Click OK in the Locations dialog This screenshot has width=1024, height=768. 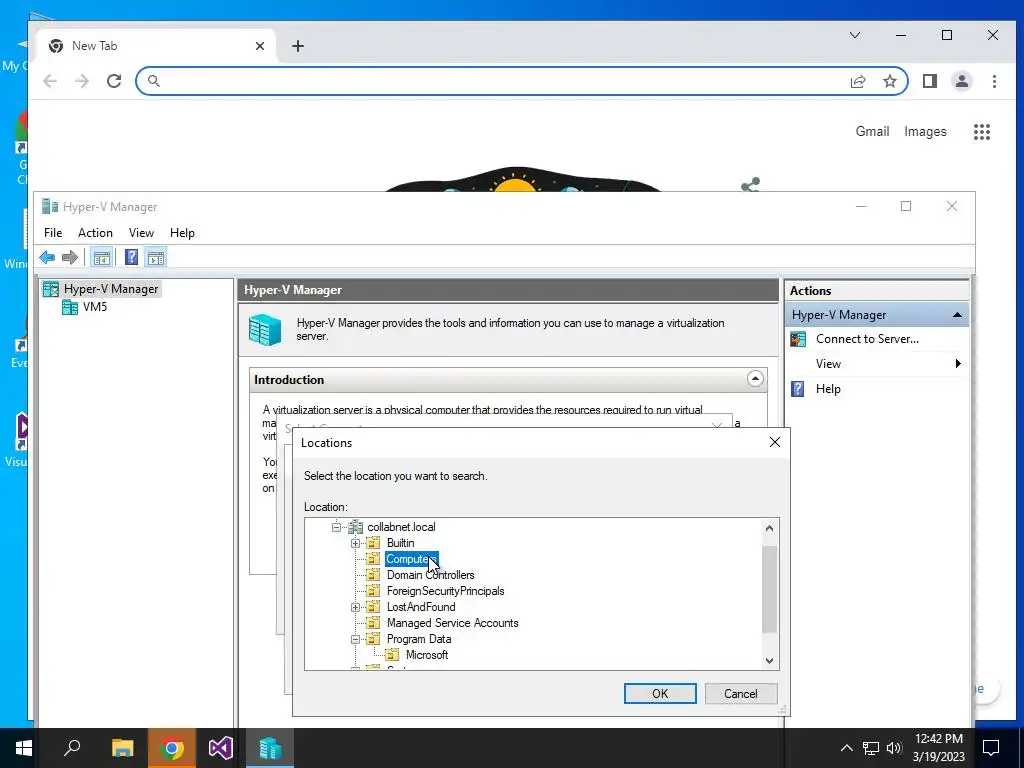click(x=660, y=694)
